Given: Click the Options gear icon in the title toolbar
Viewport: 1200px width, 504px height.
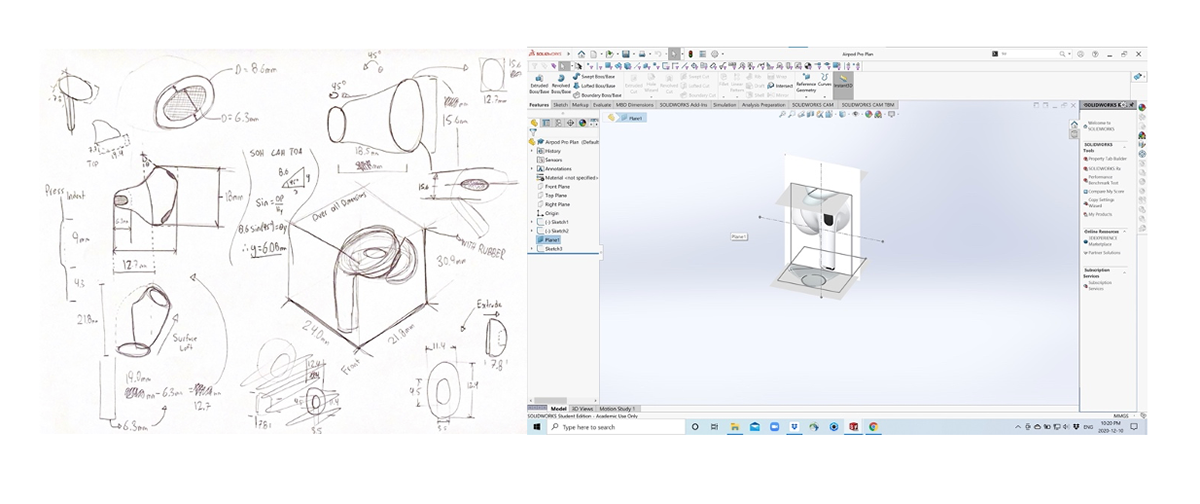Looking at the screenshot, I should (714, 54).
